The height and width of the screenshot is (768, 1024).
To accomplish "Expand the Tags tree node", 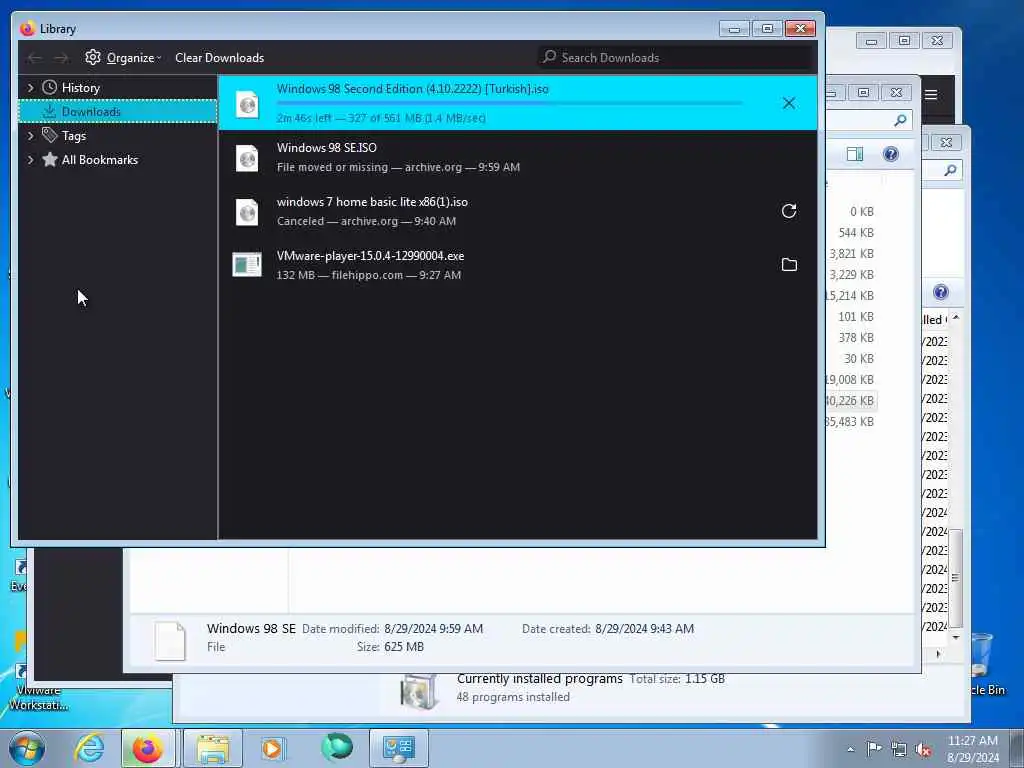I will 30,136.
